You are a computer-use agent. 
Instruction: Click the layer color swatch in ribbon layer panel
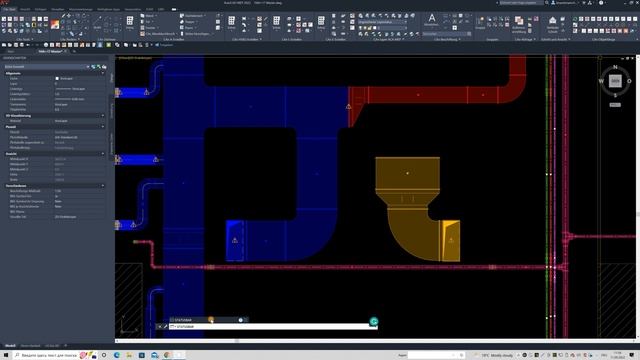point(376,28)
